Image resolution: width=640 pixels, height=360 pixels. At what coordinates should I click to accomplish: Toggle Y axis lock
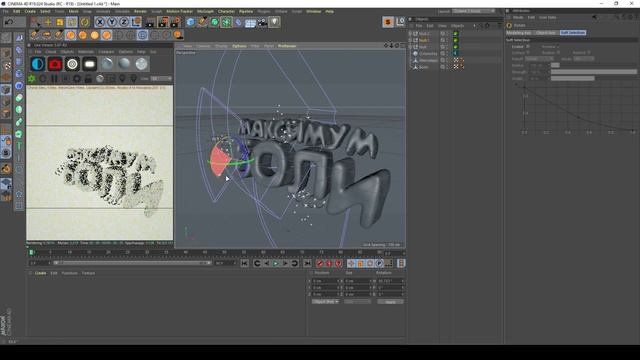[112, 22]
